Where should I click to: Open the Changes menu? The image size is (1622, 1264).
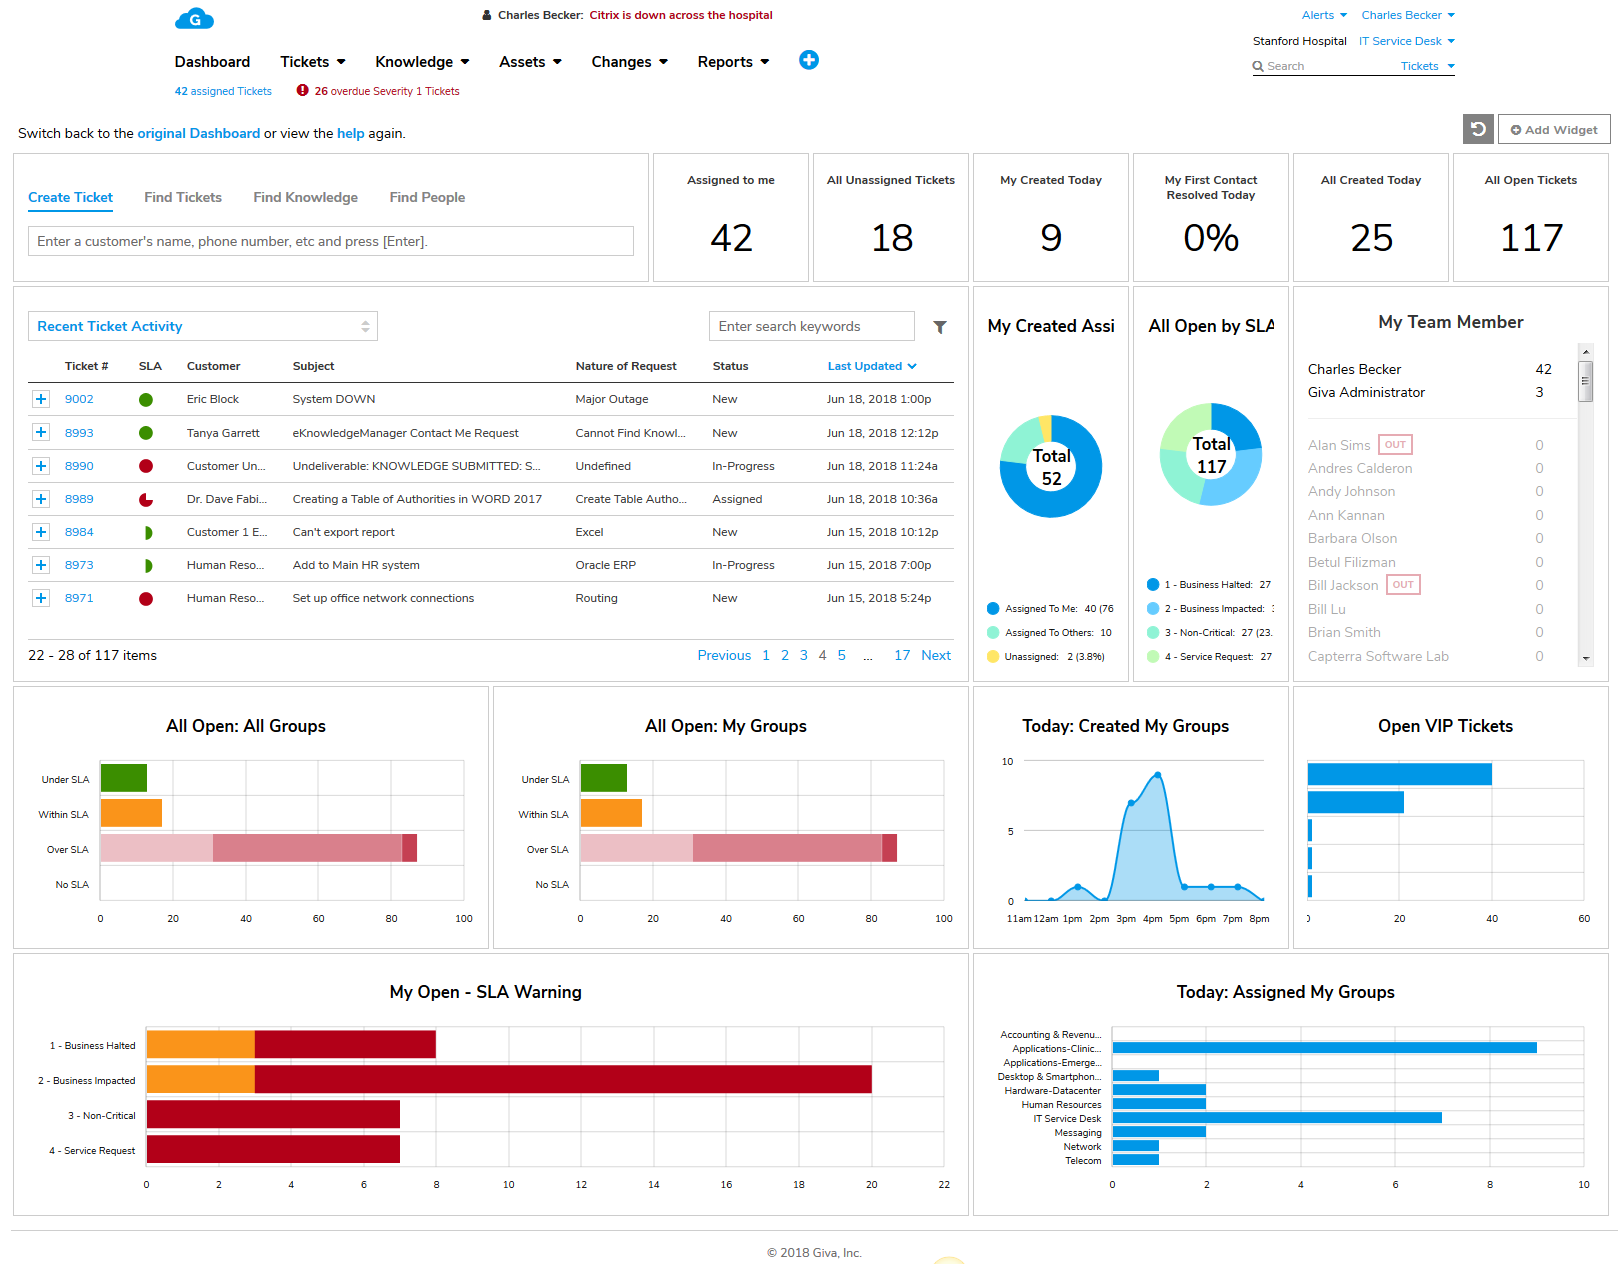click(x=629, y=62)
